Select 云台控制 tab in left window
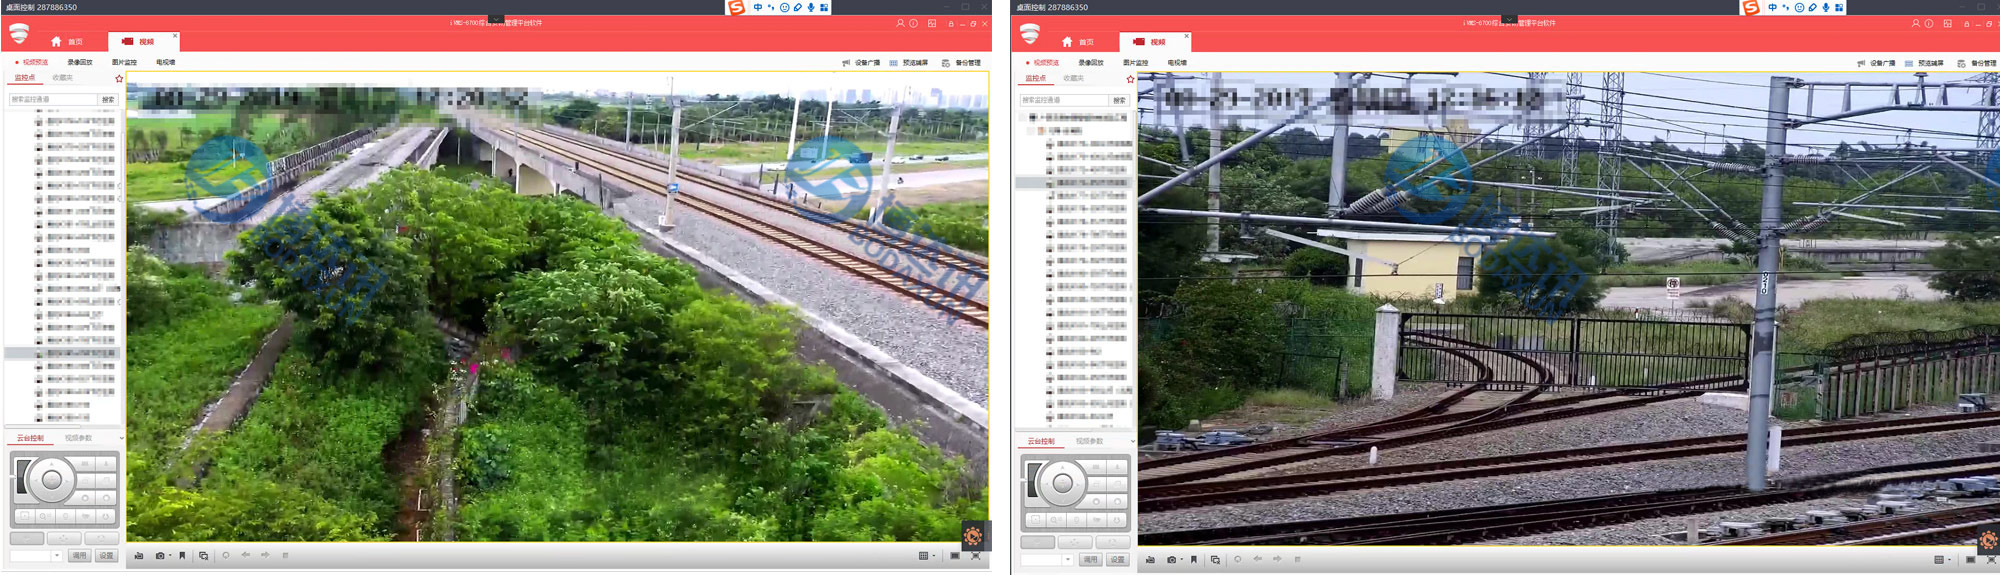Image resolution: width=2000 pixels, height=575 pixels. tap(30, 438)
